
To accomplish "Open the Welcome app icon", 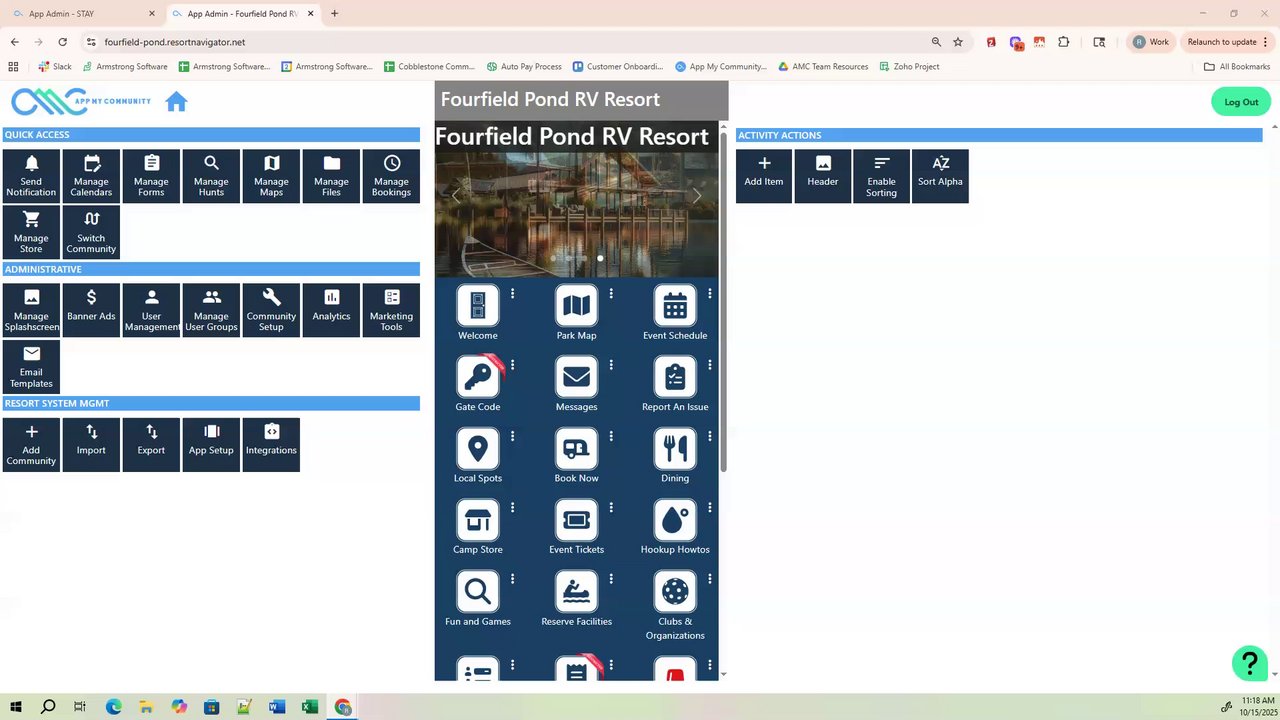I will point(478,306).
